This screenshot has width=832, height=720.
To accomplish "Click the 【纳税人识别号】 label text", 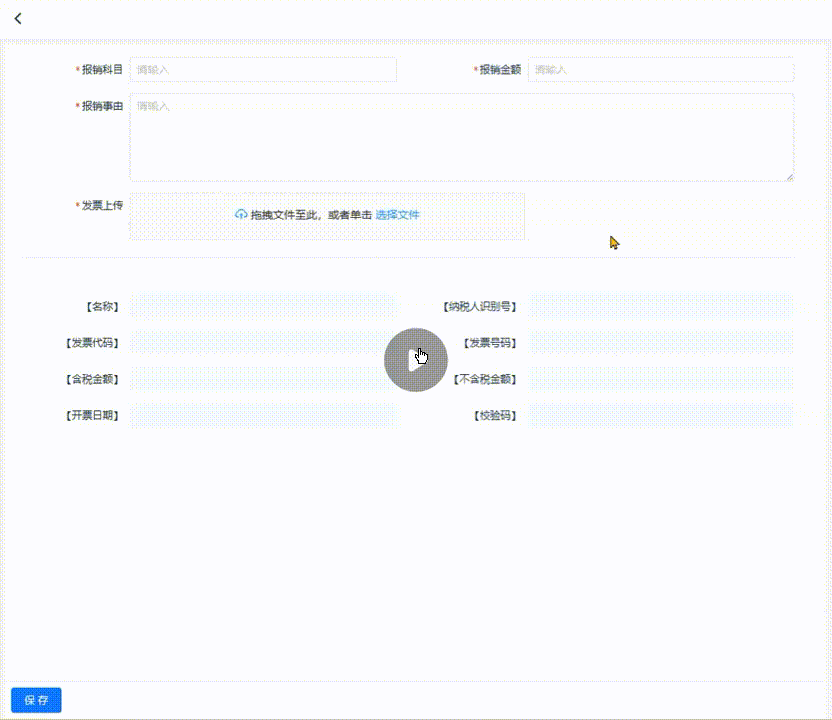I will point(480,307).
